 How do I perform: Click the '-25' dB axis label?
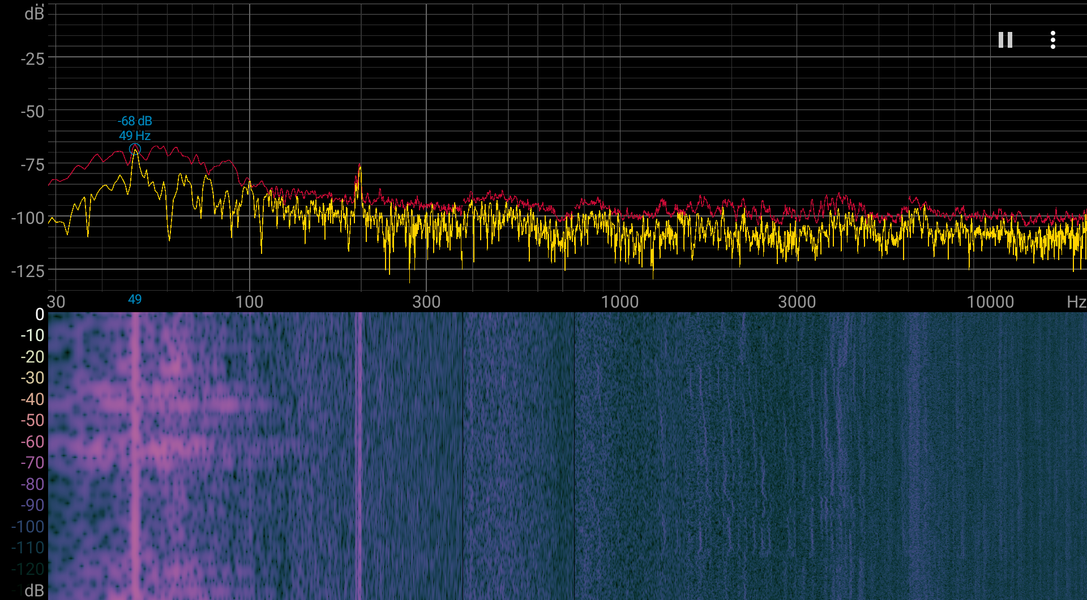[x=32, y=59]
